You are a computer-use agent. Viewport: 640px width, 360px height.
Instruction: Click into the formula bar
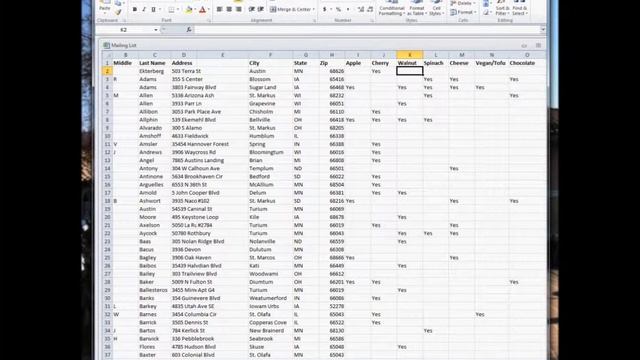(366, 29)
